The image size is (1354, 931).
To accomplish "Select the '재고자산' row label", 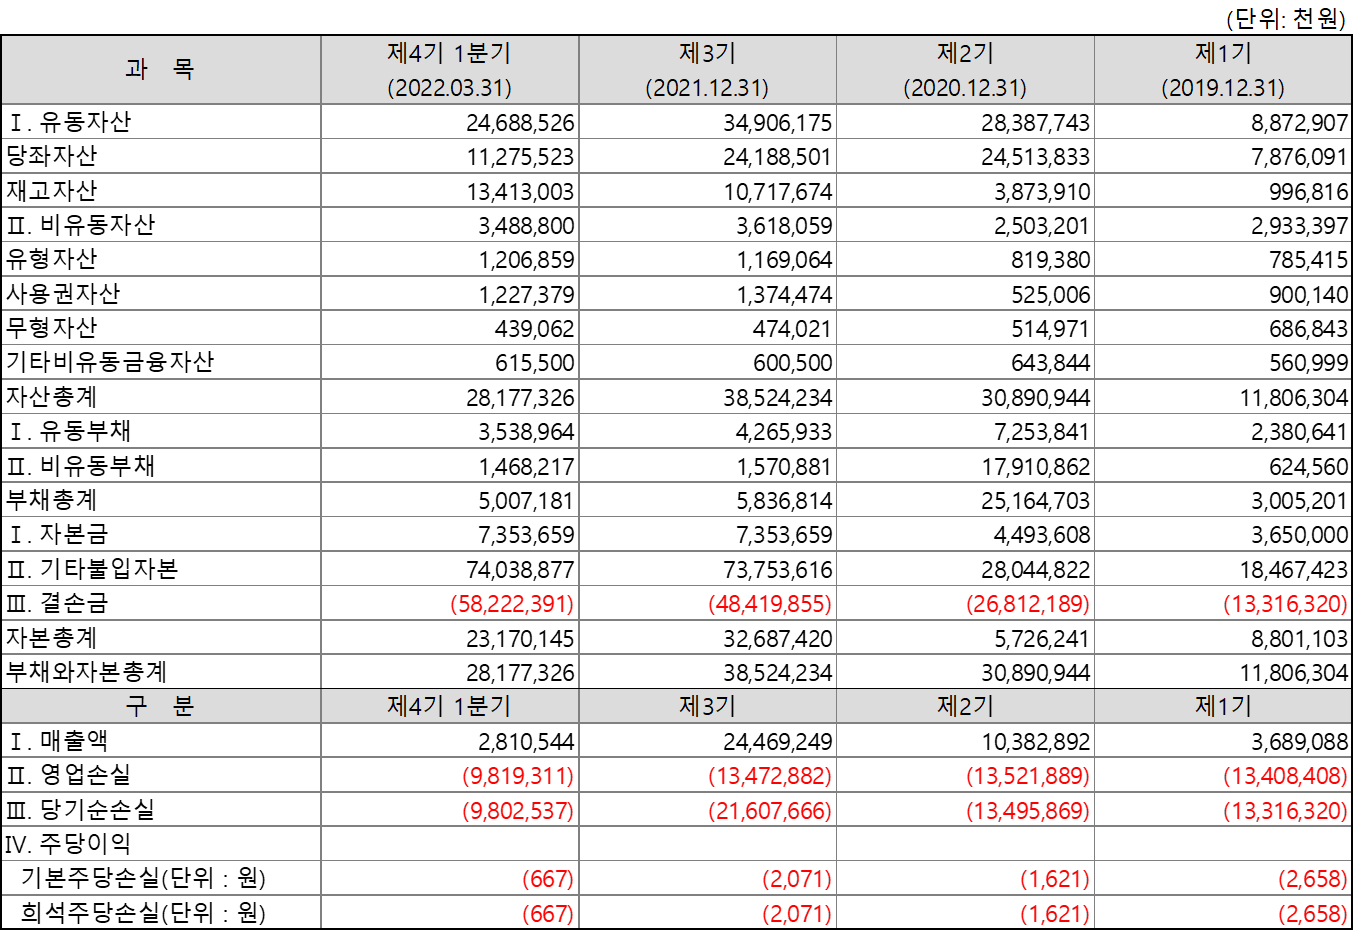I will click(51, 191).
